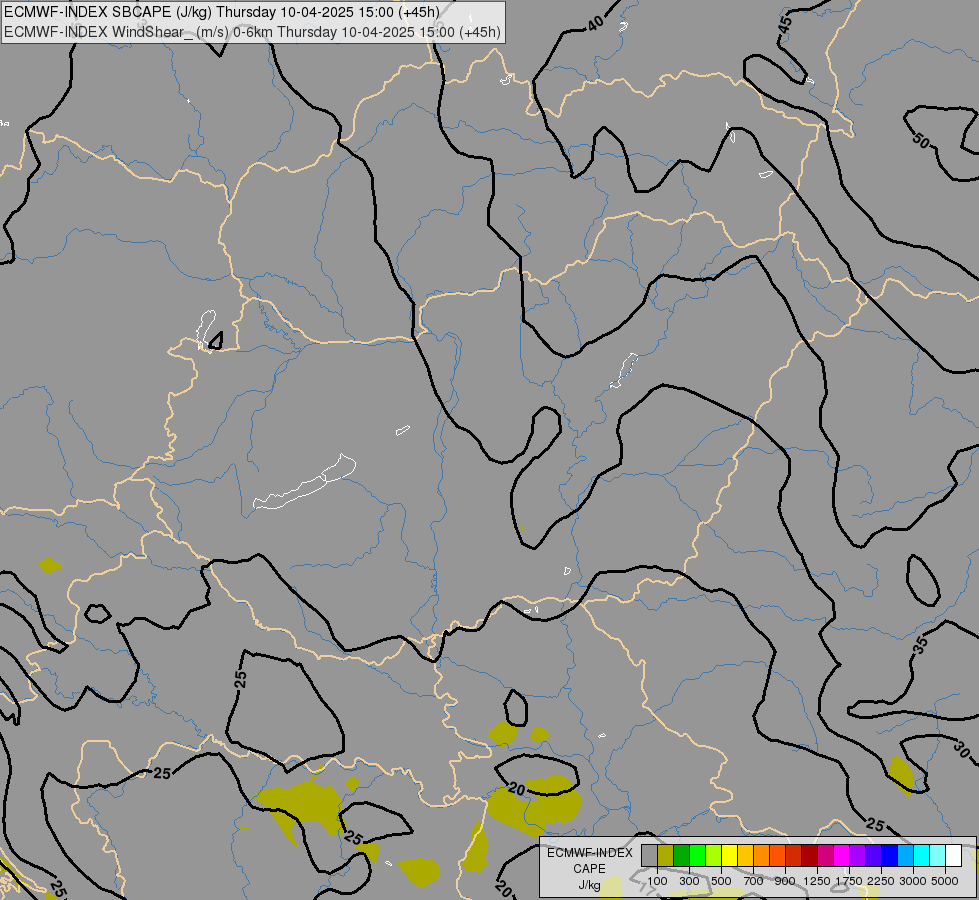Click the 1250 value on the legend scale

tap(817, 881)
